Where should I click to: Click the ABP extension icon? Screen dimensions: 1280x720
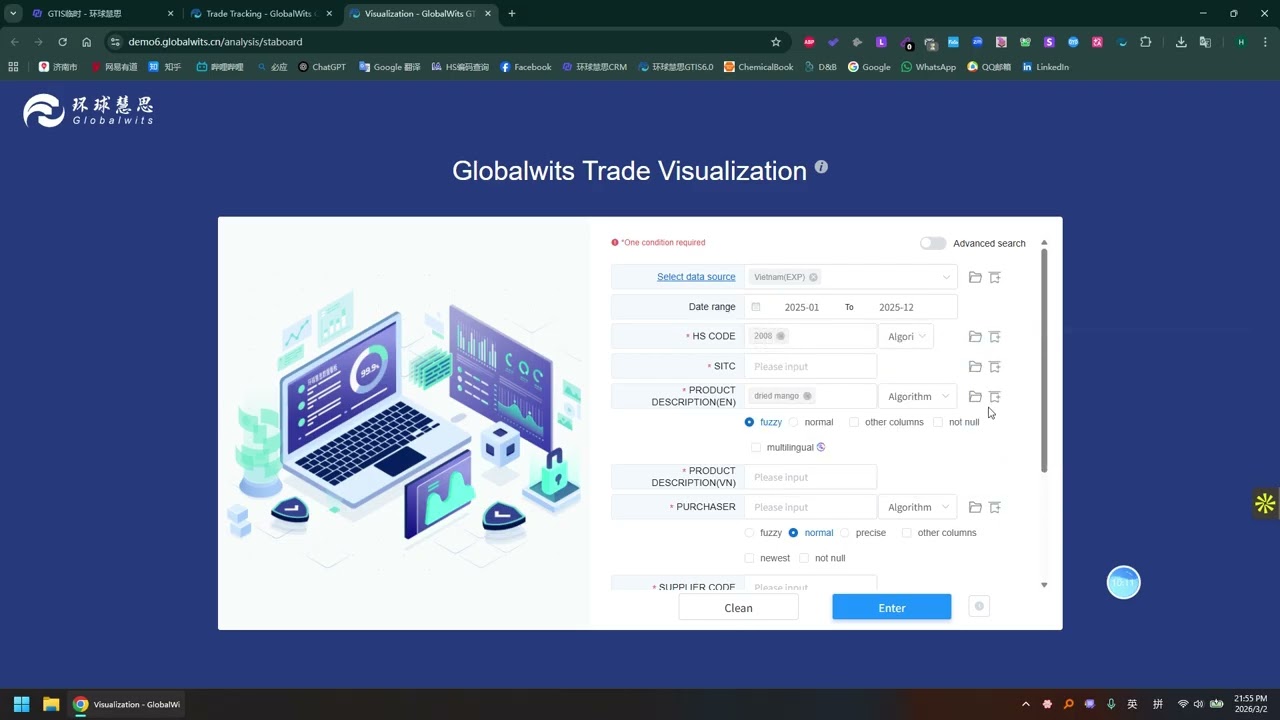click(x=809, y=42)
